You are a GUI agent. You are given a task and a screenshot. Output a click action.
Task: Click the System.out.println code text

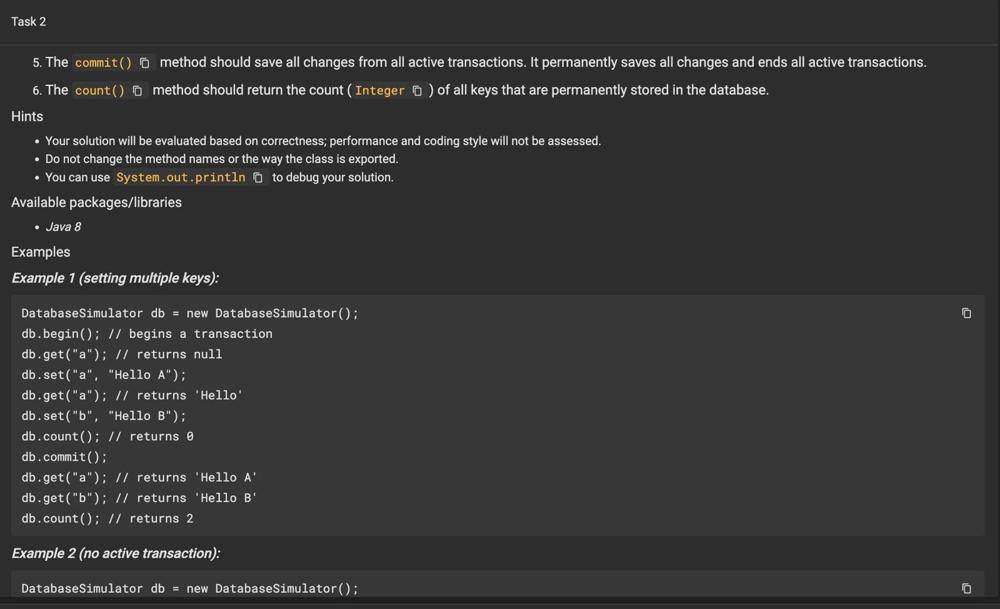tap(180, 178)
